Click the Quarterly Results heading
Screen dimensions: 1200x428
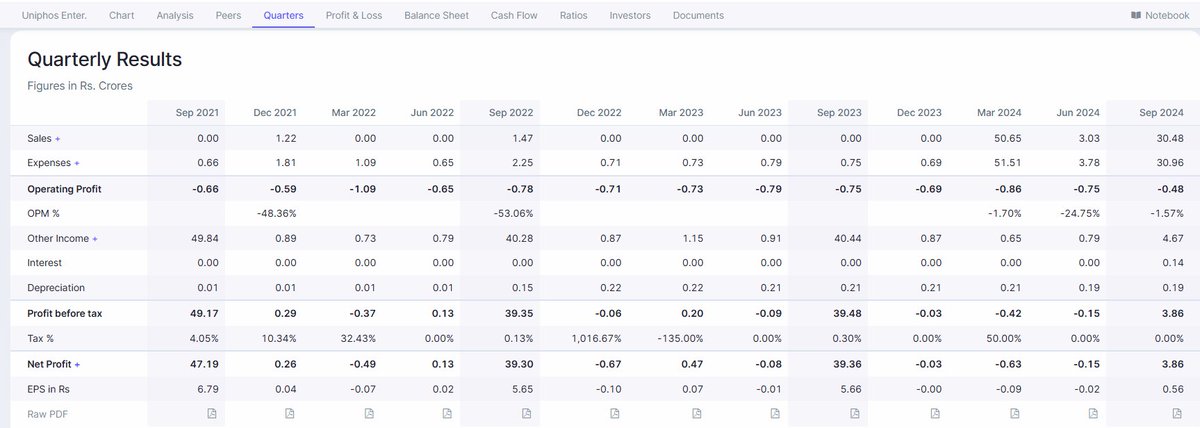point(105,60)
